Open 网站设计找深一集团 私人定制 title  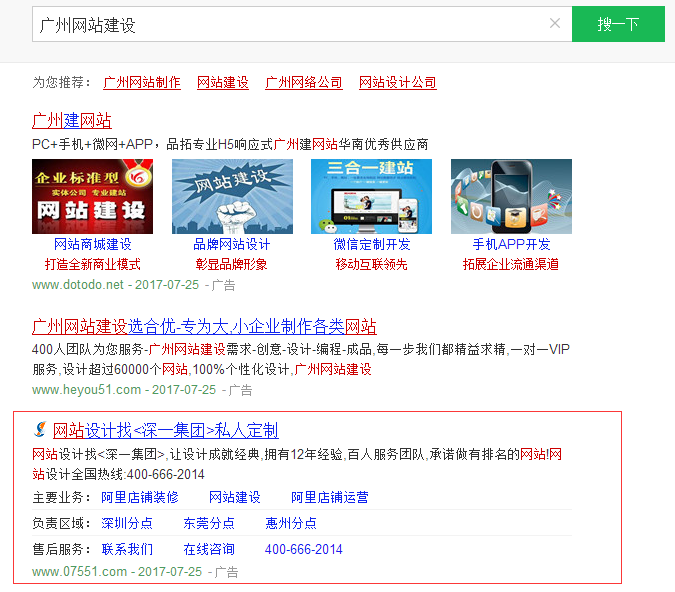click(x=165, y=431)
